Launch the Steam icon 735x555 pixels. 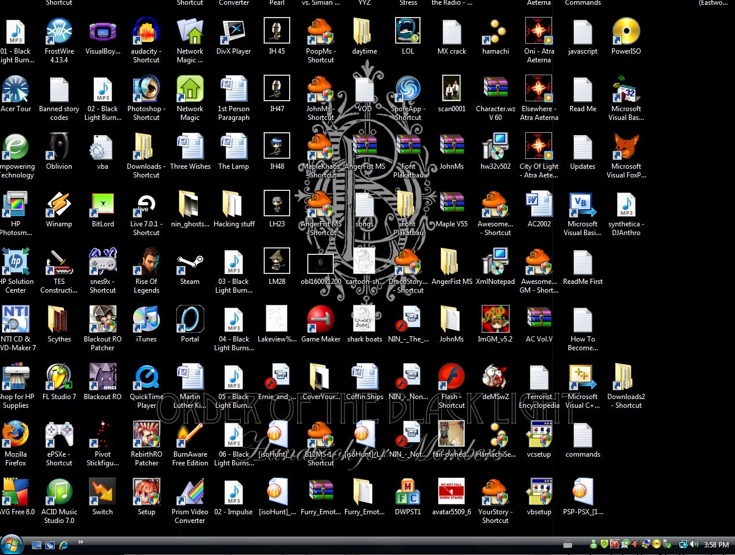pyautogui.click(x=190, y=262)
